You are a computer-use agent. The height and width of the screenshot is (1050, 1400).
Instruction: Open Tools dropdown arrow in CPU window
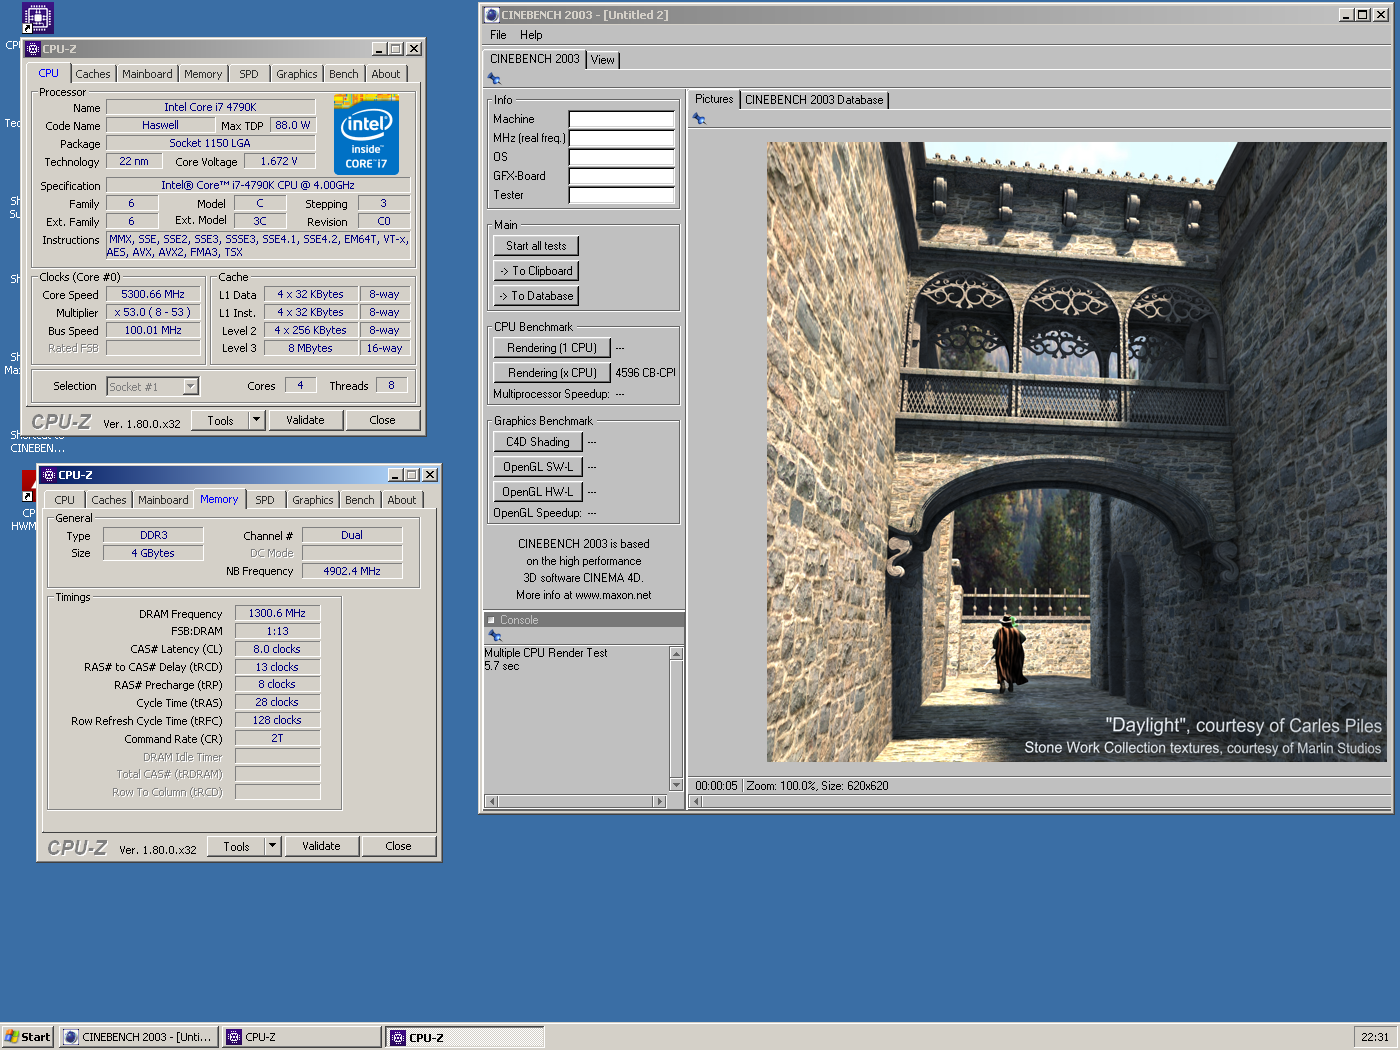tap(256, 420)
